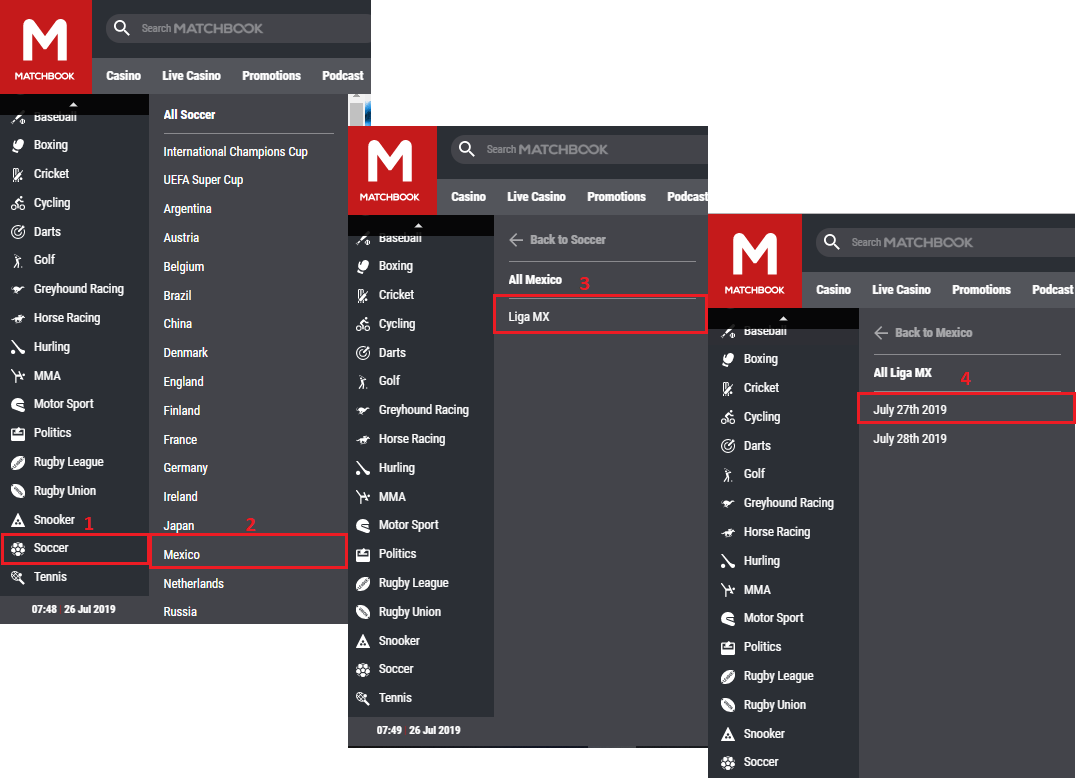Select Tennis racket icon in left sidebar

click(18, 577)
